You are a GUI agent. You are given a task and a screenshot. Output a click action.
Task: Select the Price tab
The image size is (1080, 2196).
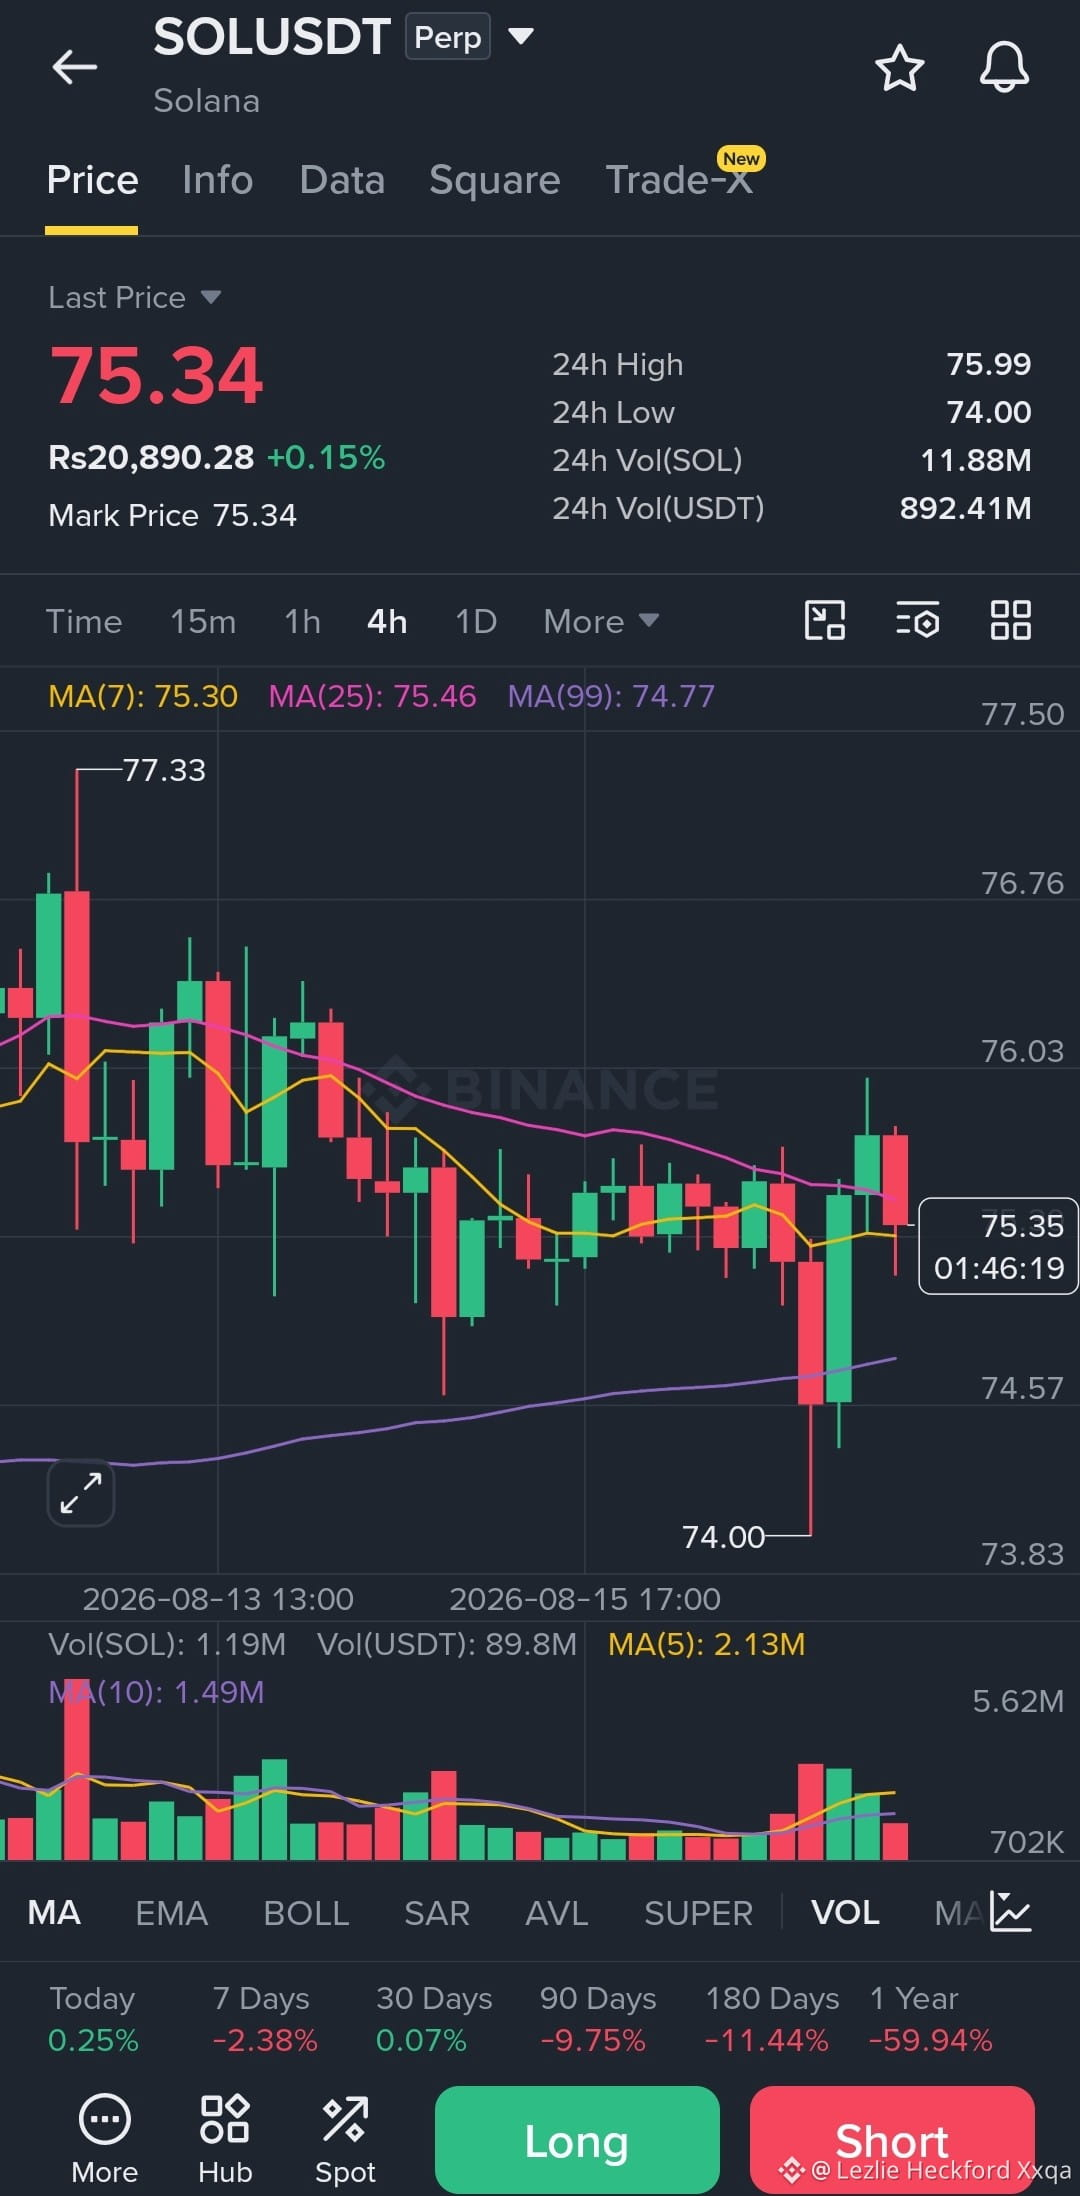tap(92, 180)
